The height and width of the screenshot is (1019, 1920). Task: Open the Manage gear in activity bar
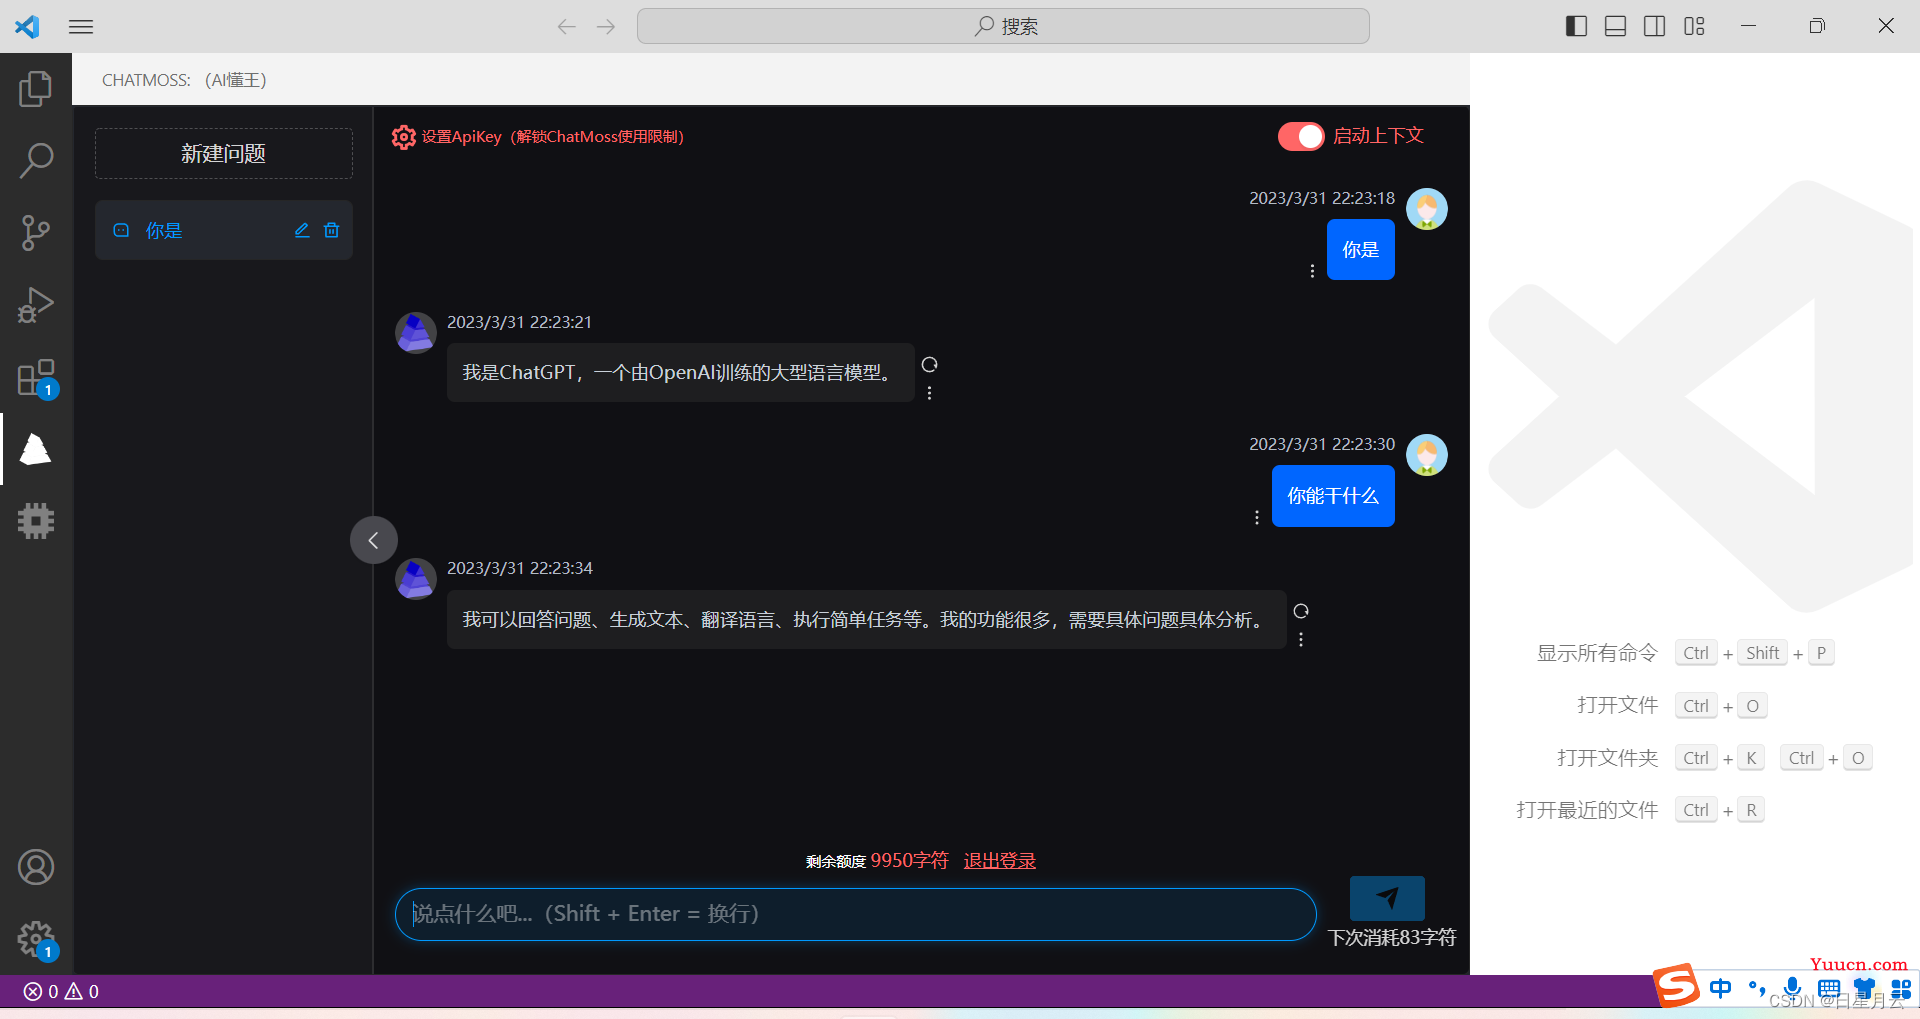[36, 940]
